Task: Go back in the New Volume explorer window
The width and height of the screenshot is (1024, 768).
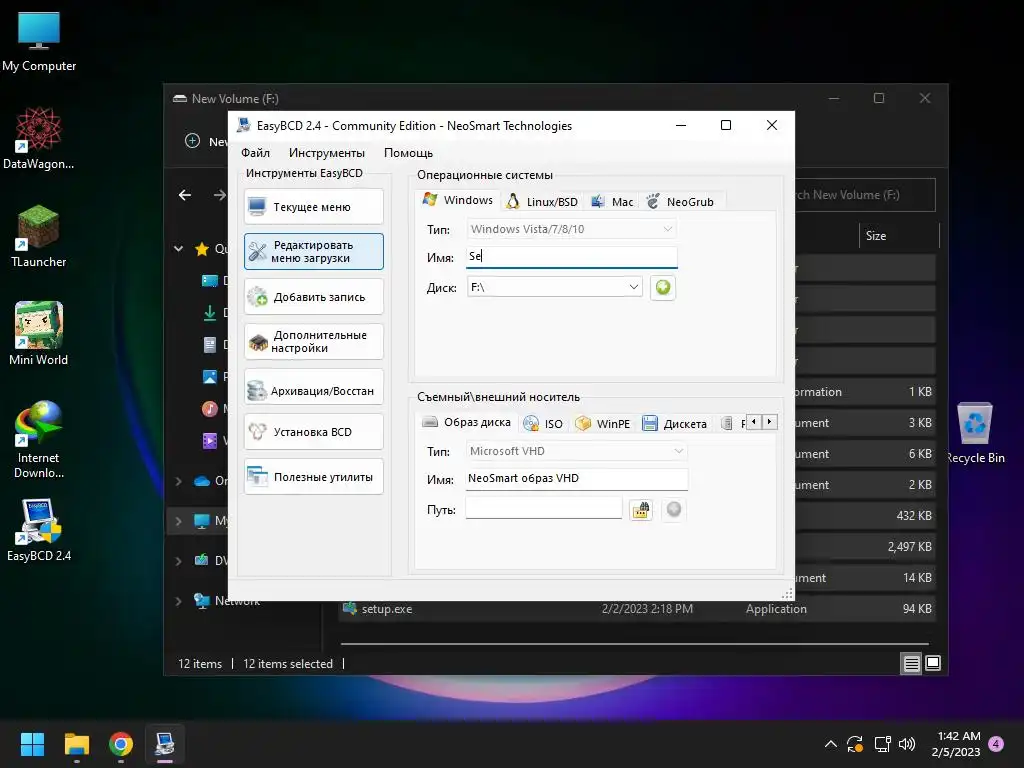Action: click(185, 195)
